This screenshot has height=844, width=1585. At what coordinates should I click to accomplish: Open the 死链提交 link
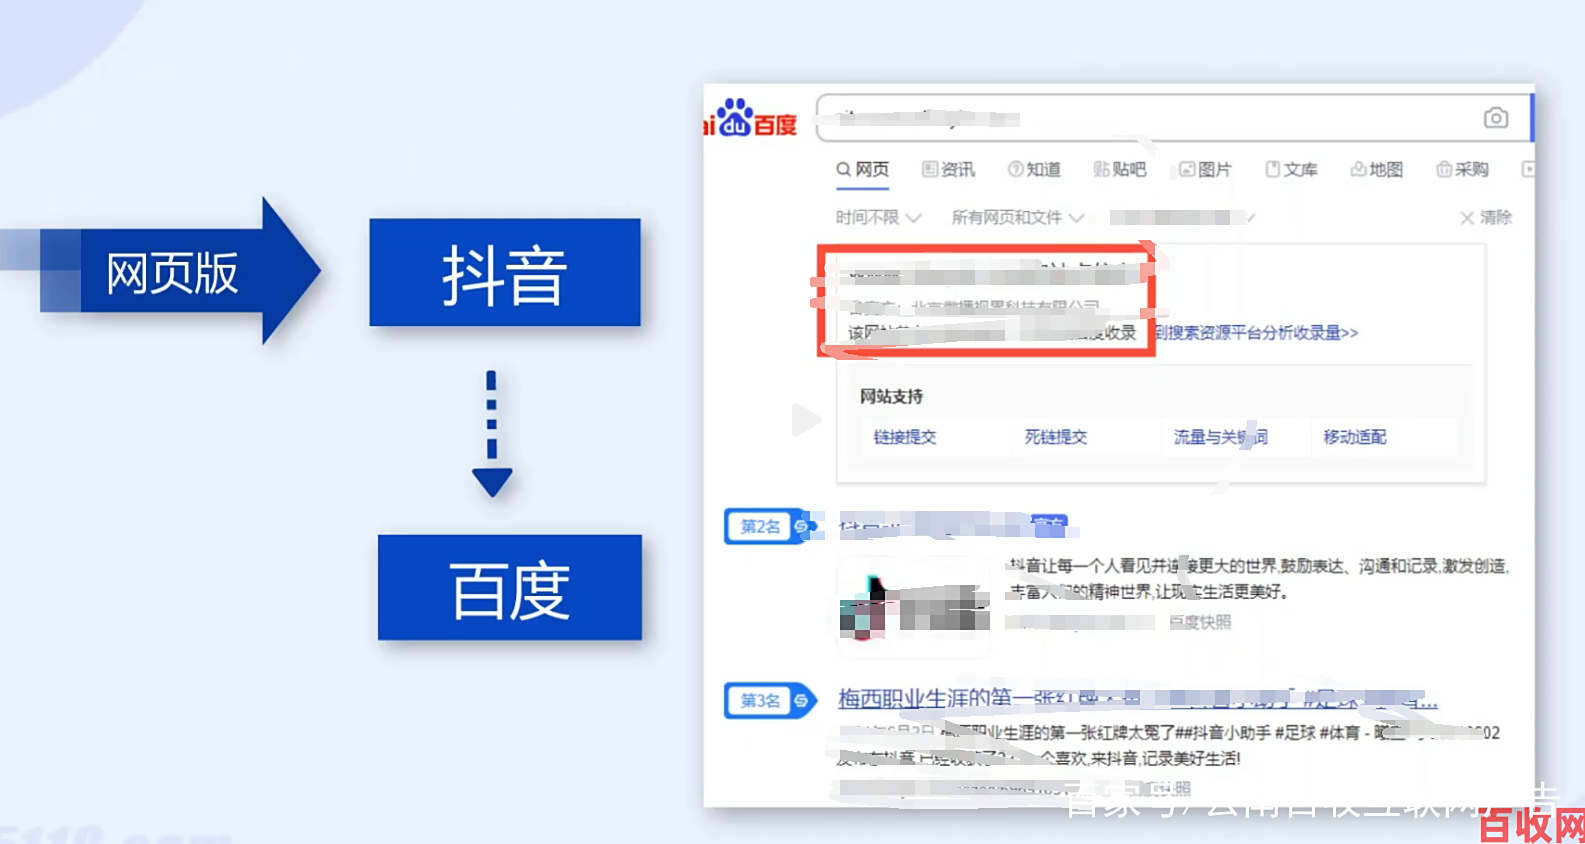pos(1055,437)
